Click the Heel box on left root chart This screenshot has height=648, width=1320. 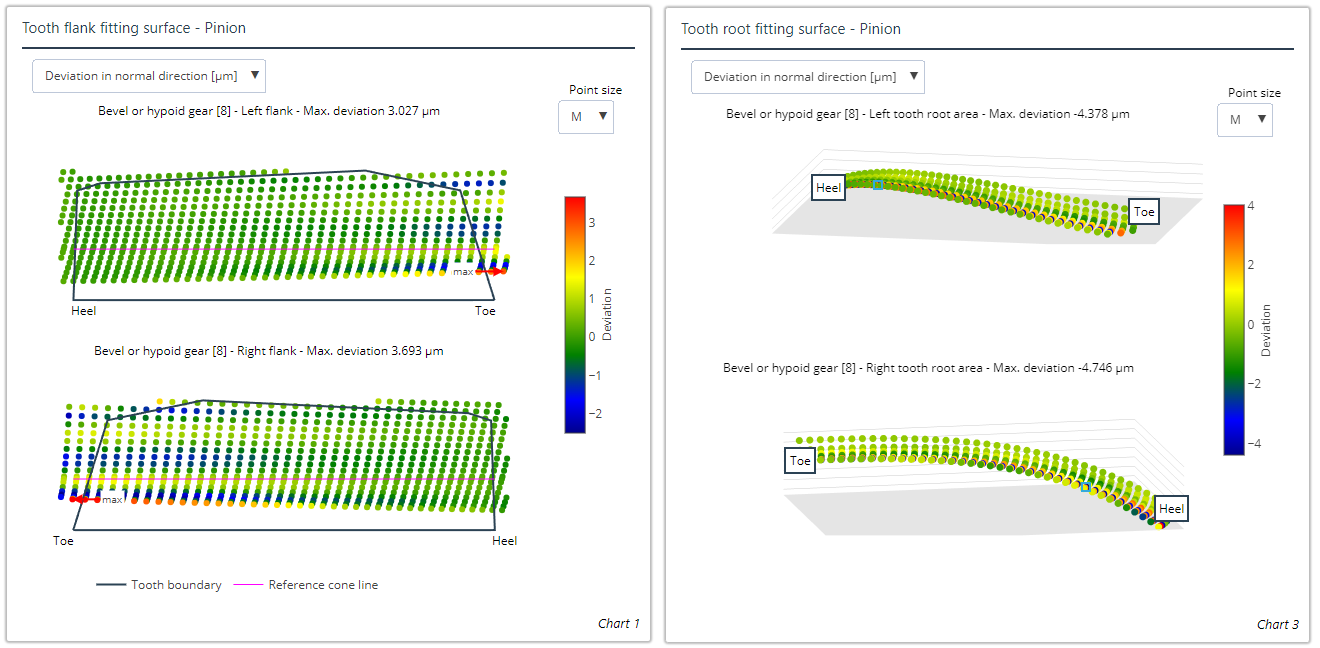[828, 188]
